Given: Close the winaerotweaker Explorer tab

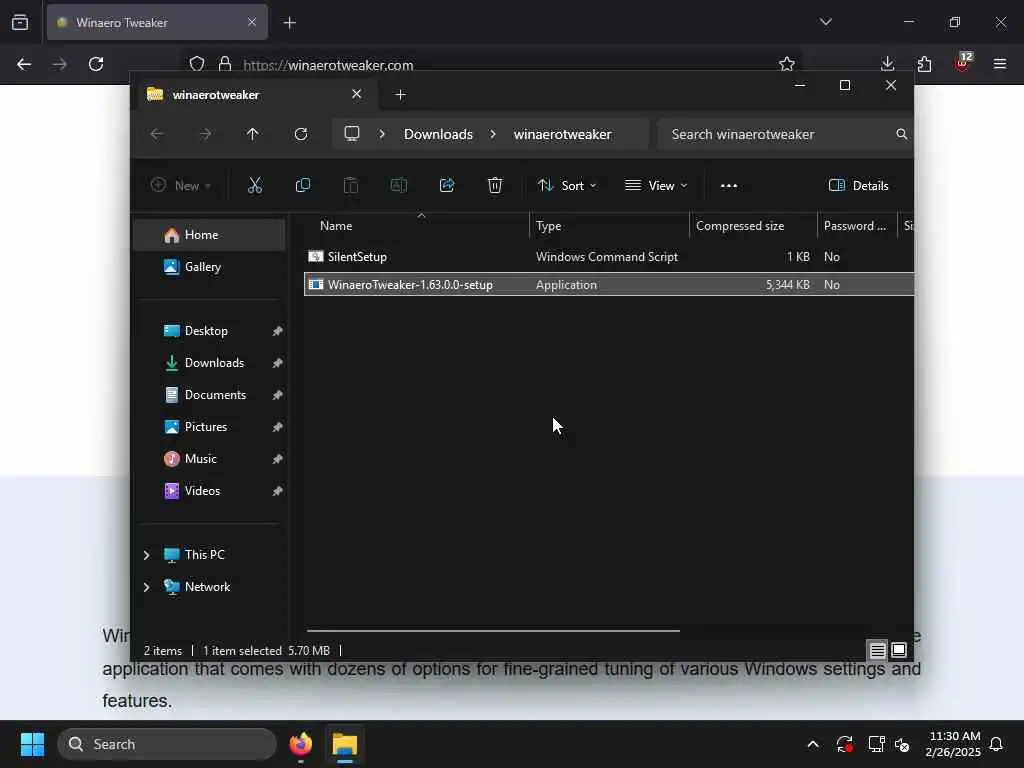Looking at the screenshot, I should point(357,94).
